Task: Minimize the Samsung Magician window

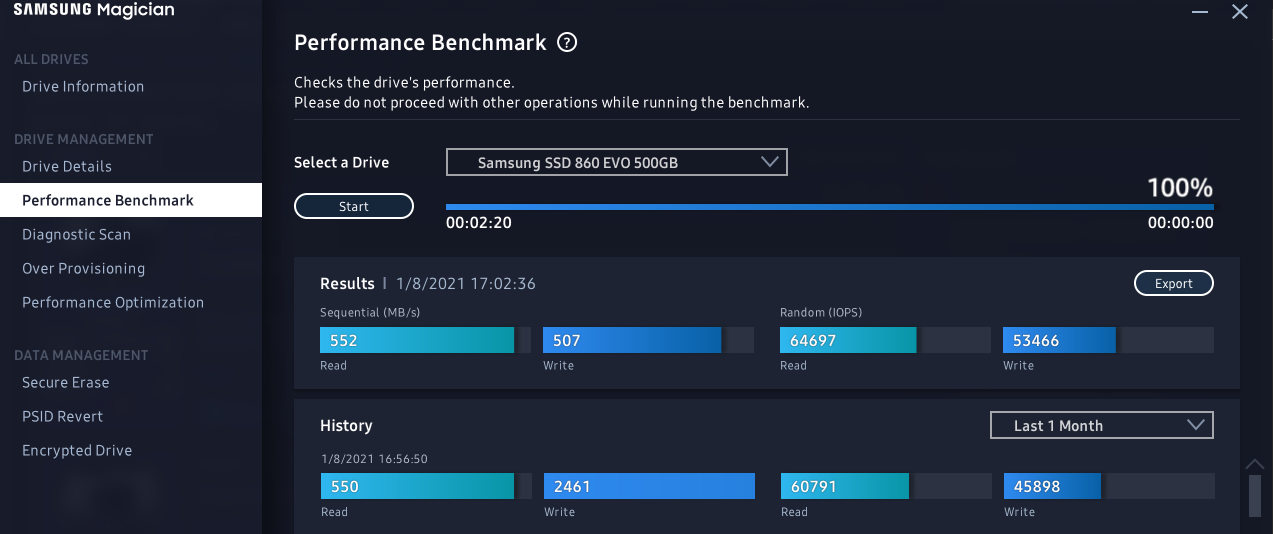Action: tap(1200, 12)
